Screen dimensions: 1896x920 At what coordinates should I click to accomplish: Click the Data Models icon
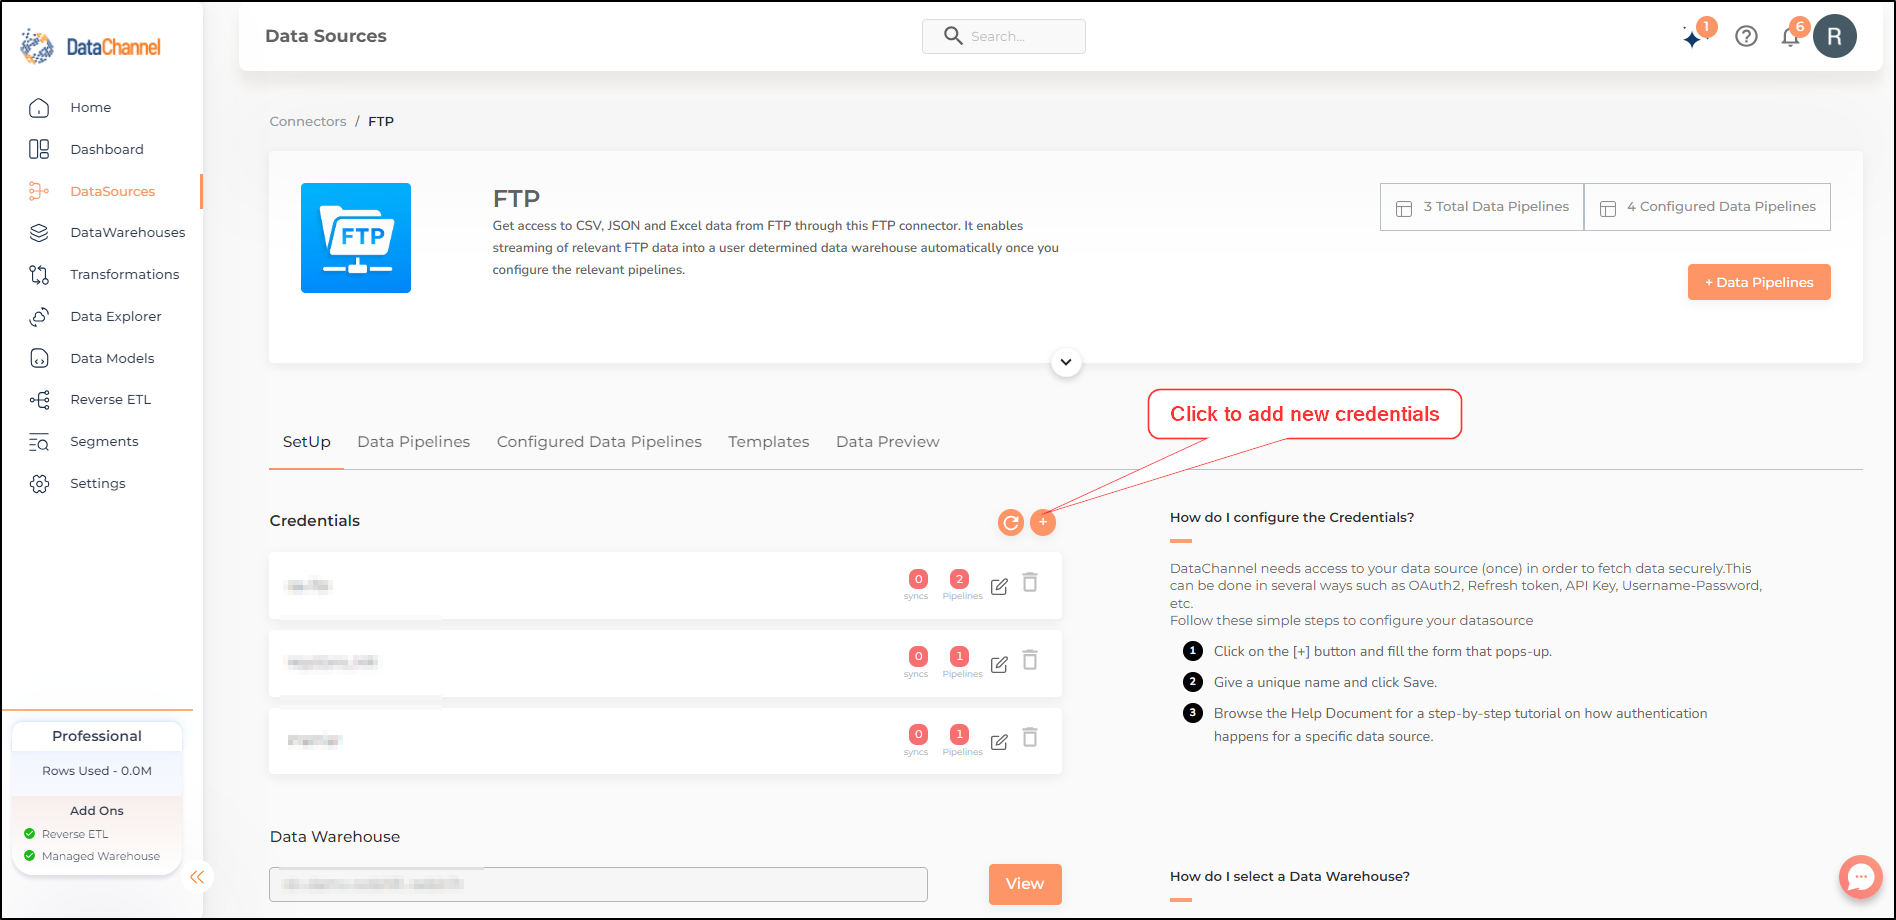tap(39, 358)
